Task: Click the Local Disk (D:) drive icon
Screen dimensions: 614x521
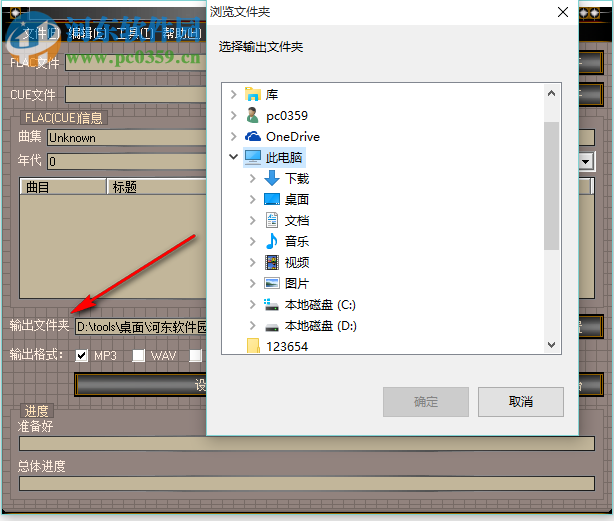Action: 272,326
